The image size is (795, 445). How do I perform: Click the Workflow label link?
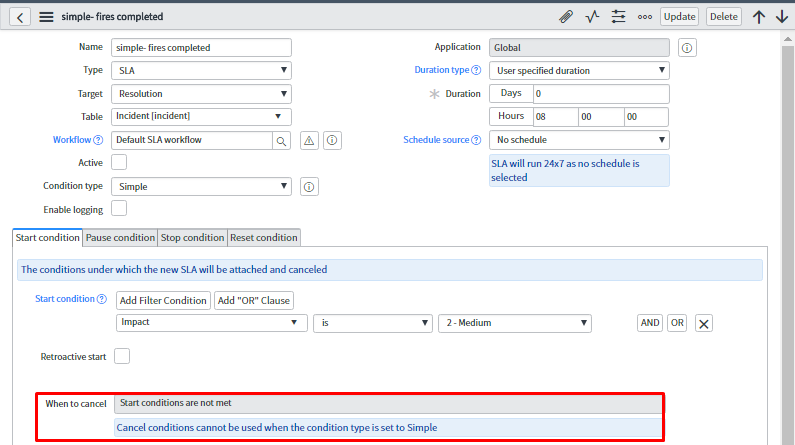tap(72, 140)
